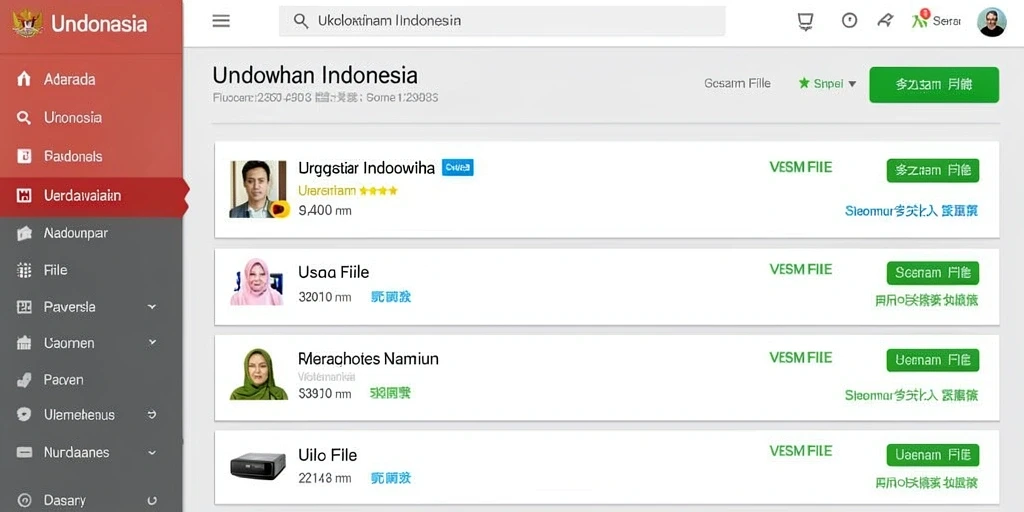Select the active Uerdawaiain sidebar item
1024x512 pixels.
[91, 196]
